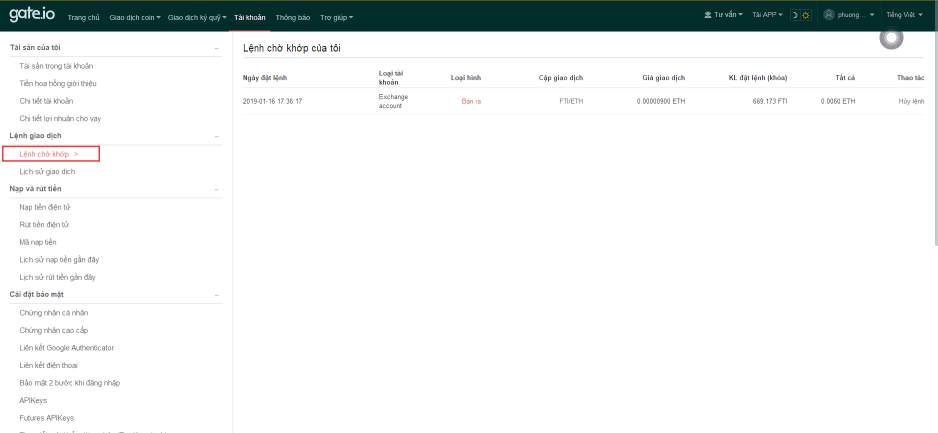The width and height of the screenshot is (938, 433).
Task: Collapse the Tài sản của tôi section
Action: tap(217, 48)
